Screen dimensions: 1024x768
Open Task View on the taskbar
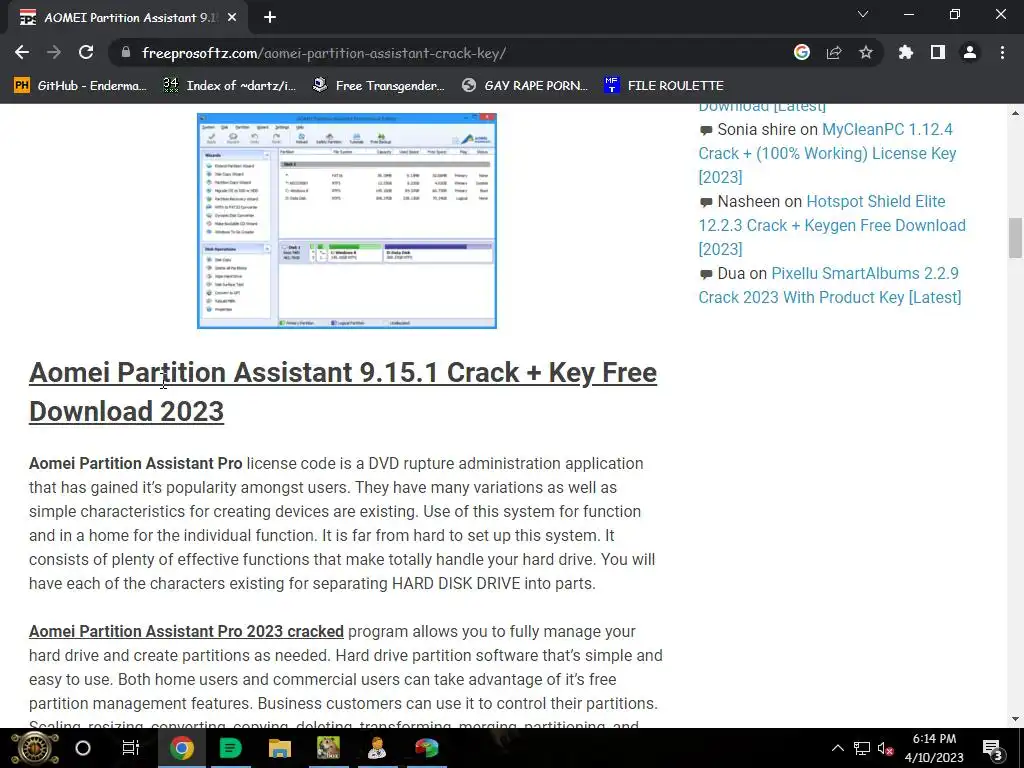tap(131, 748)
